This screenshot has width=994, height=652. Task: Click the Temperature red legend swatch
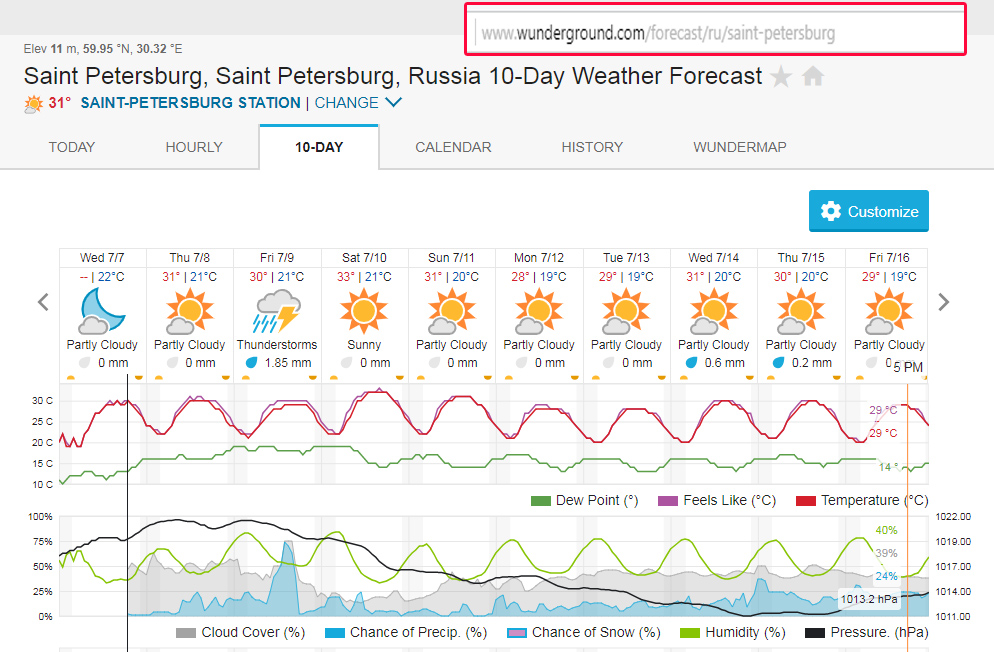(806, 501)
